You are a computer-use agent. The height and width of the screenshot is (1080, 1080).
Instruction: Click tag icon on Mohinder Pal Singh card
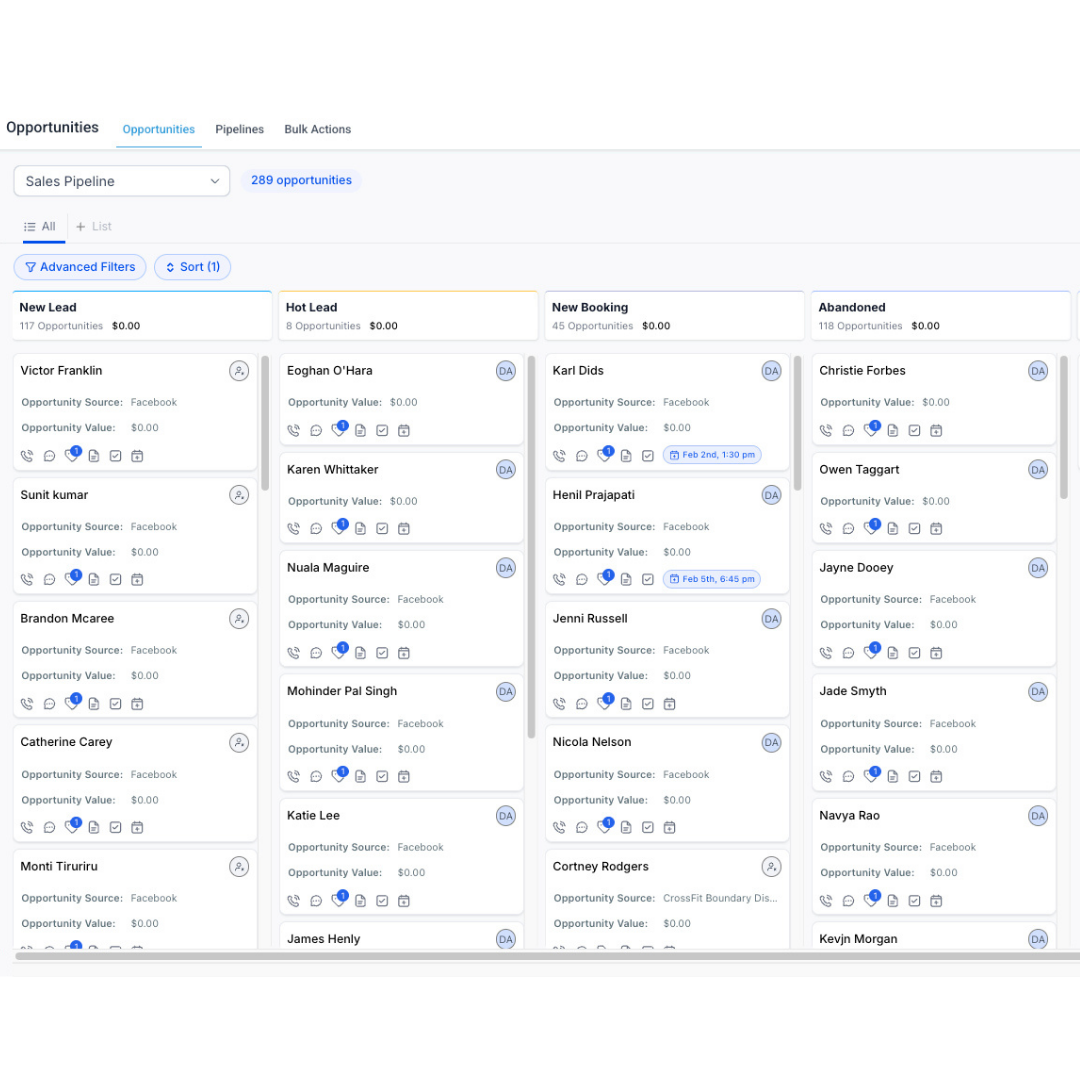[338, 775]
